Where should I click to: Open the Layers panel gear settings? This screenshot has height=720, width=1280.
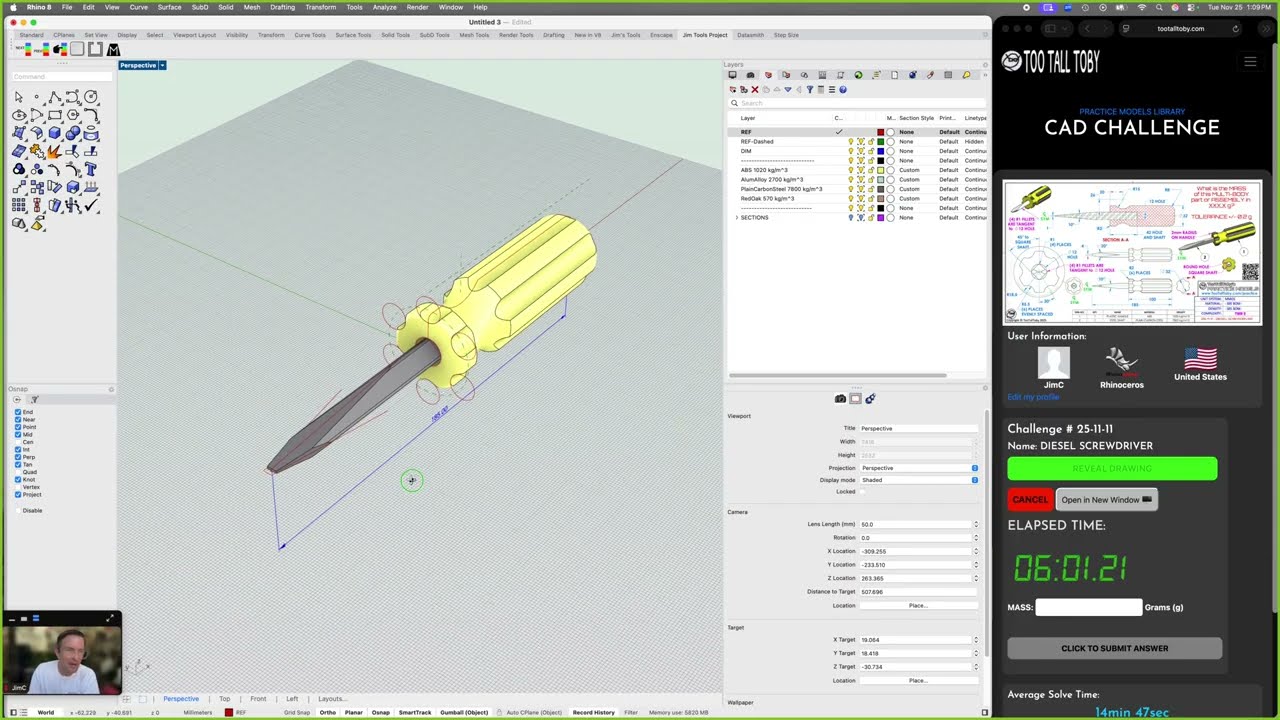[984, 65]
